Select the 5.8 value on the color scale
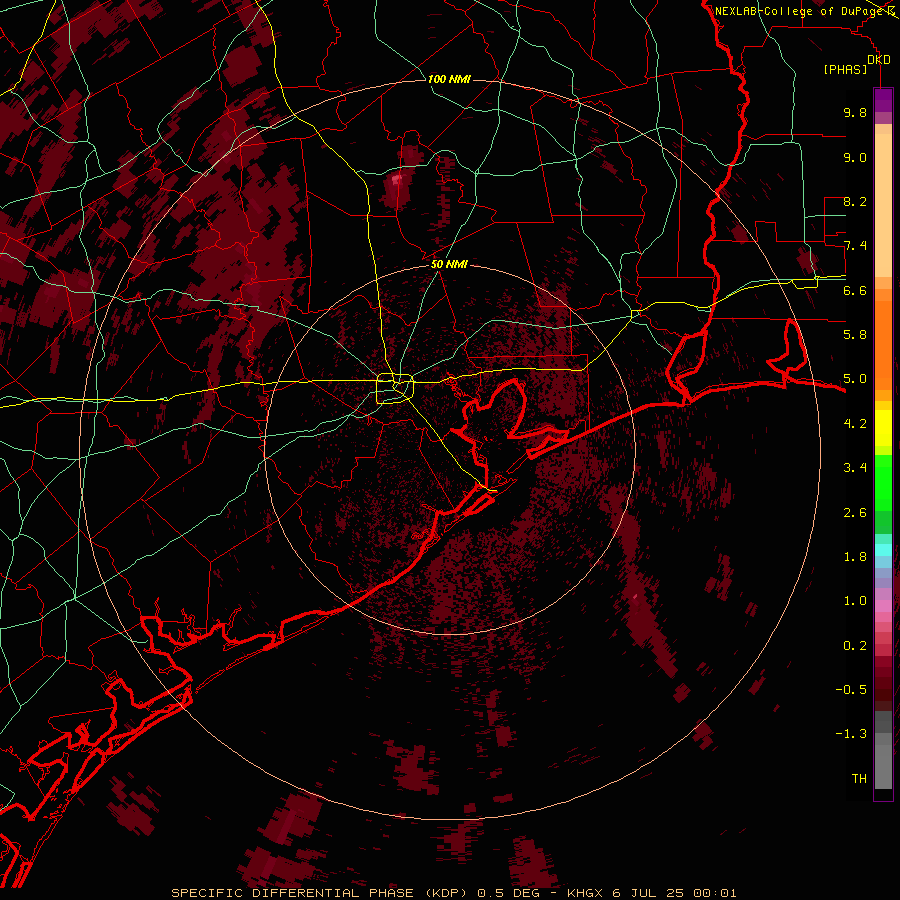 click(855, 335)
